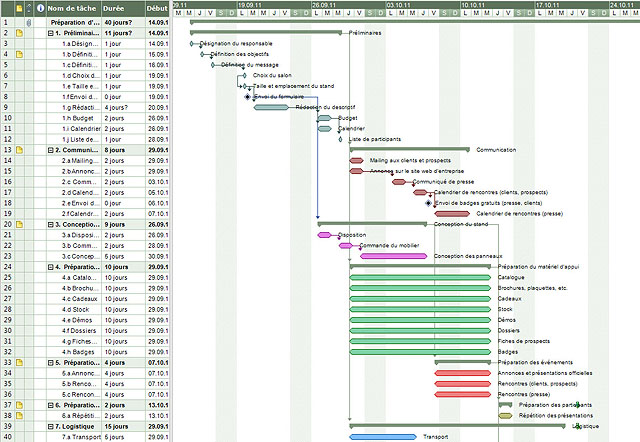Collapse the 3. Conception summary task
This screenshot has width=640, height=442.
(51, 225)
